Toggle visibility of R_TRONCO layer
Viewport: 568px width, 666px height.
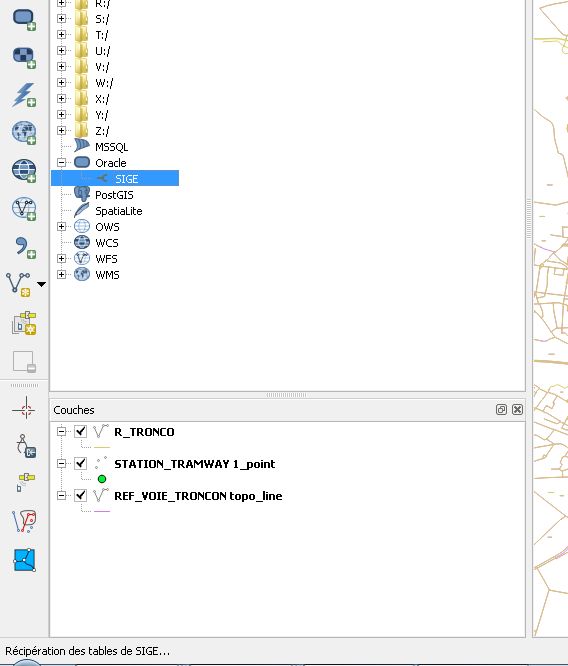click(80, 432)
